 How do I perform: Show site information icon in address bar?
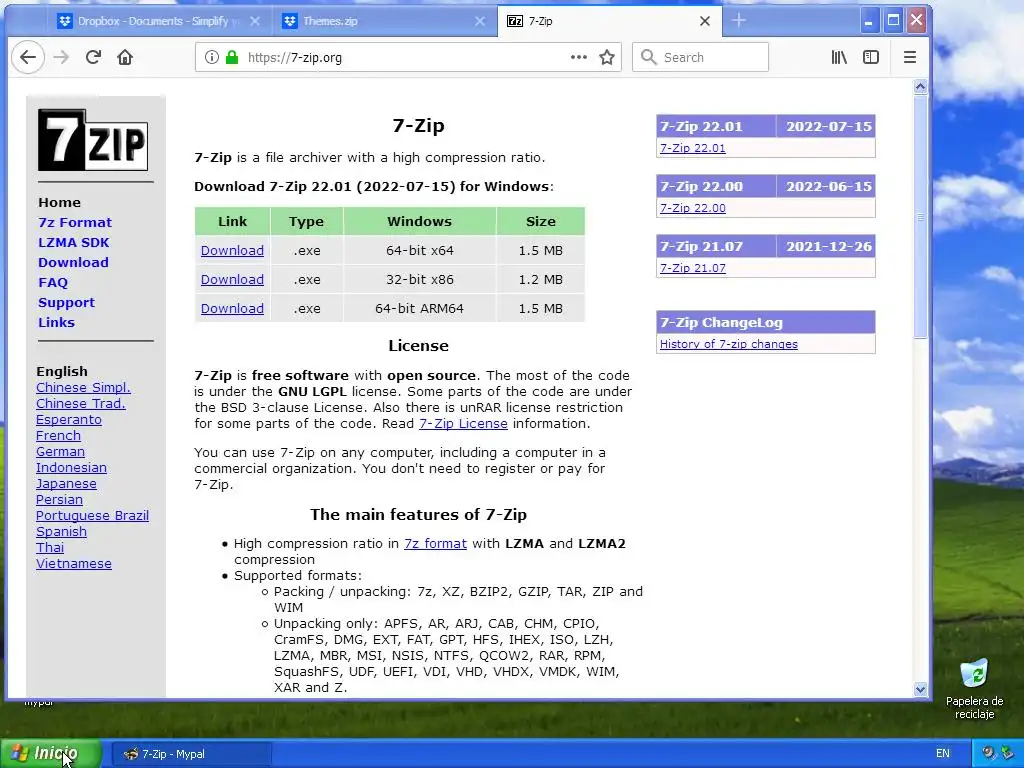pos(212,57)
